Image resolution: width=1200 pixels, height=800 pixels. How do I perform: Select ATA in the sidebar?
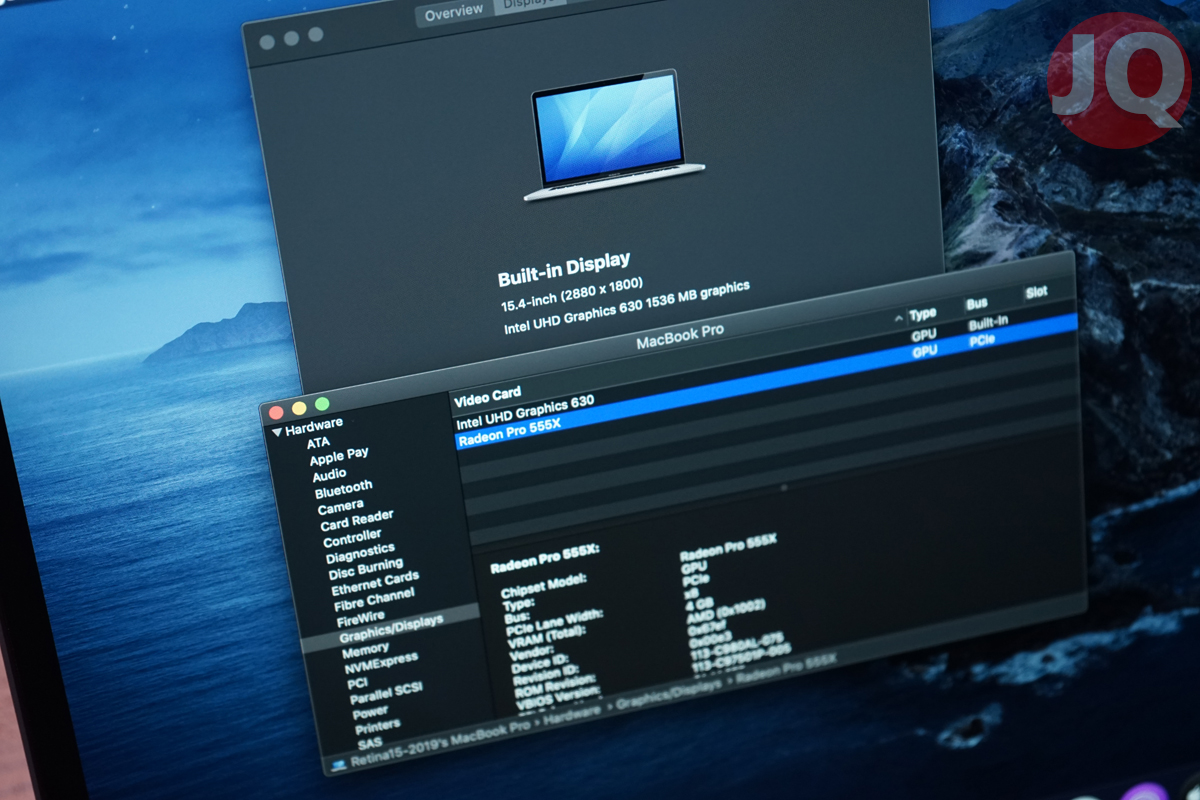(x=318, y=442)
